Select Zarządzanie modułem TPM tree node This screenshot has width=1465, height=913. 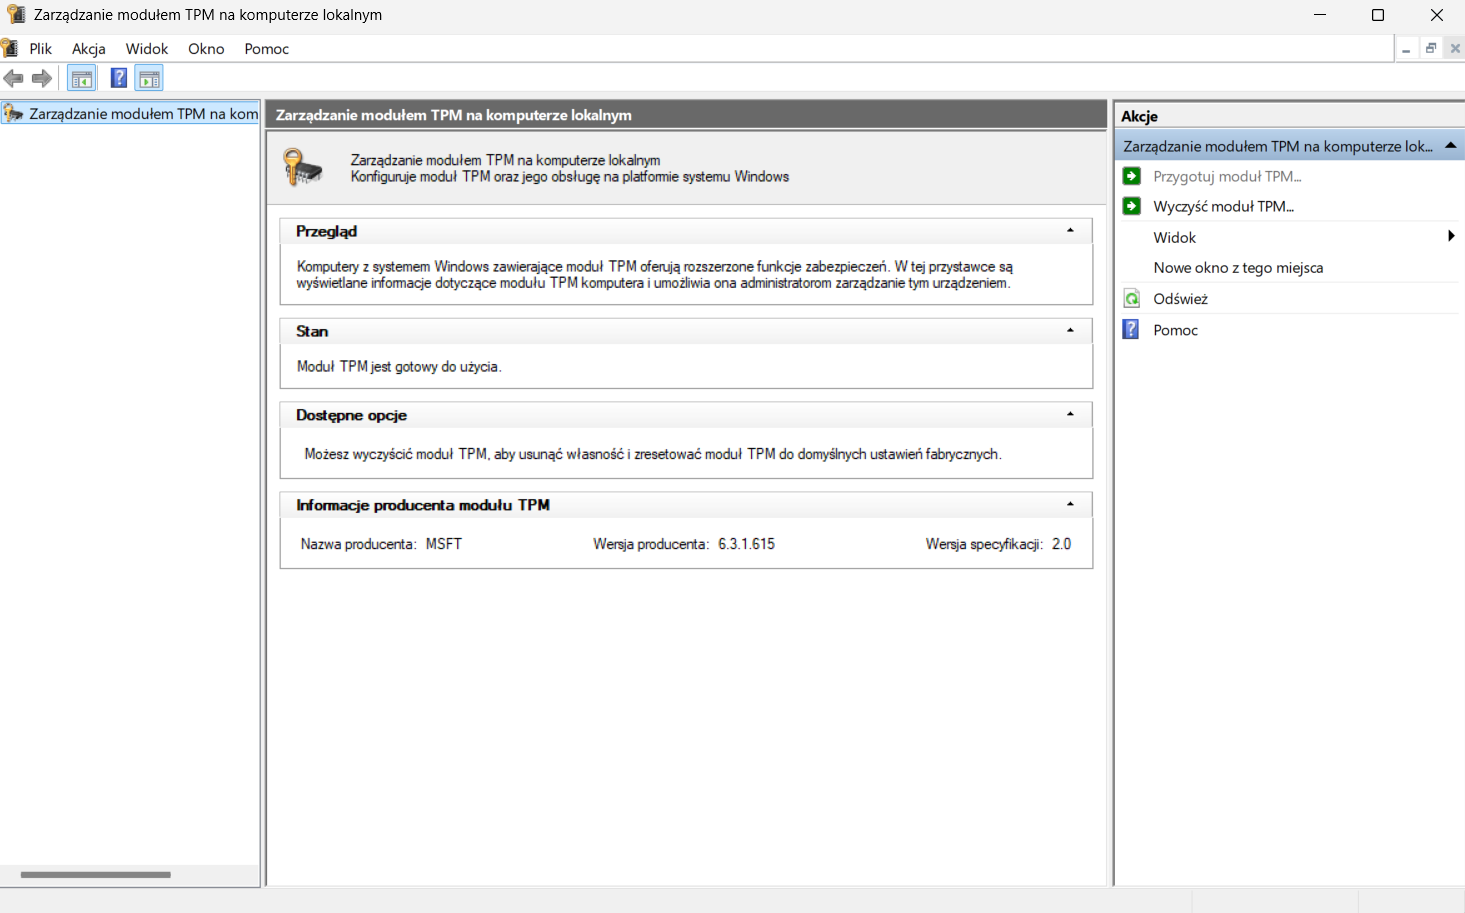[131, 113]
